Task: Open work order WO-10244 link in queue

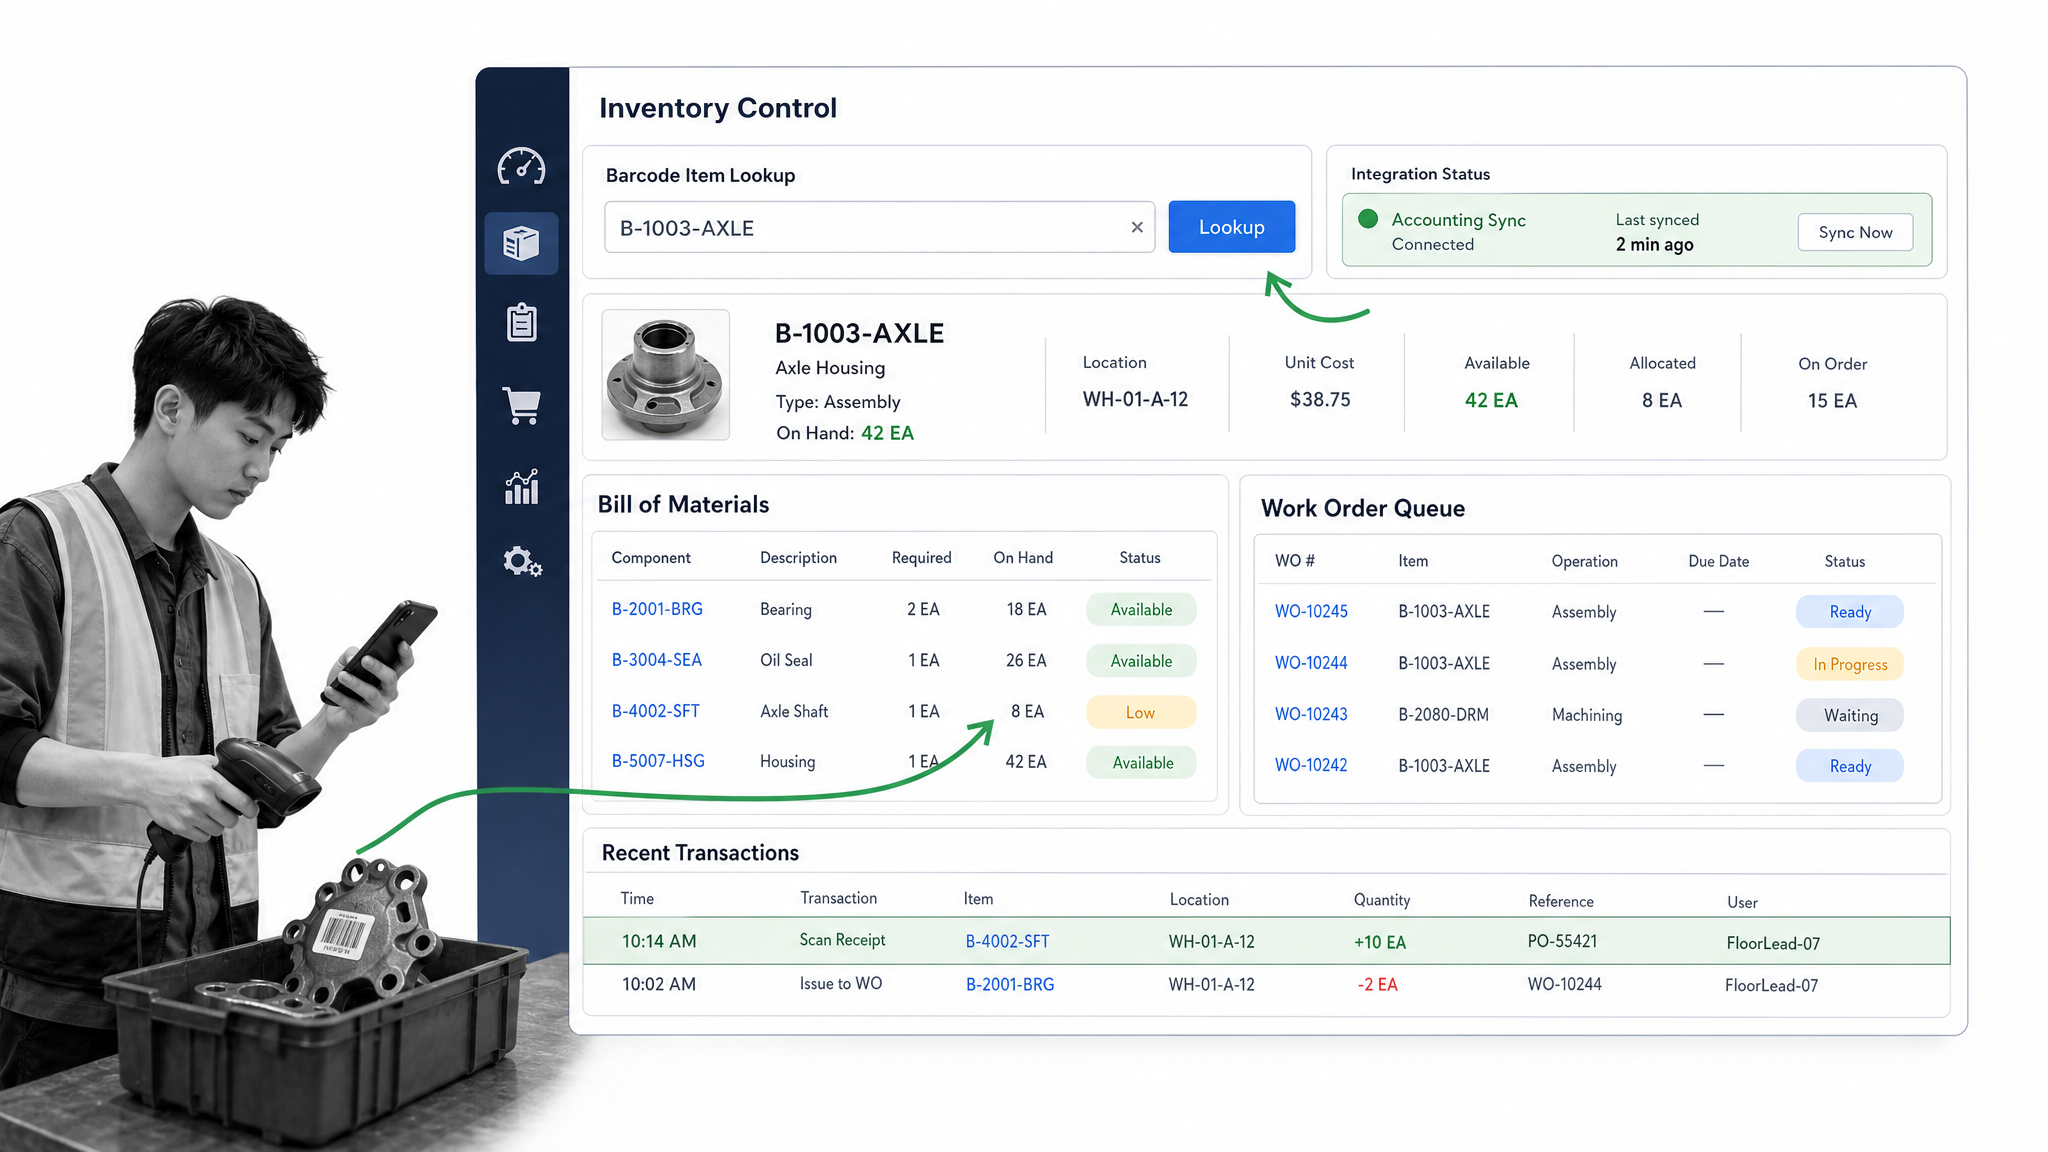Action: coord(1311,663)
